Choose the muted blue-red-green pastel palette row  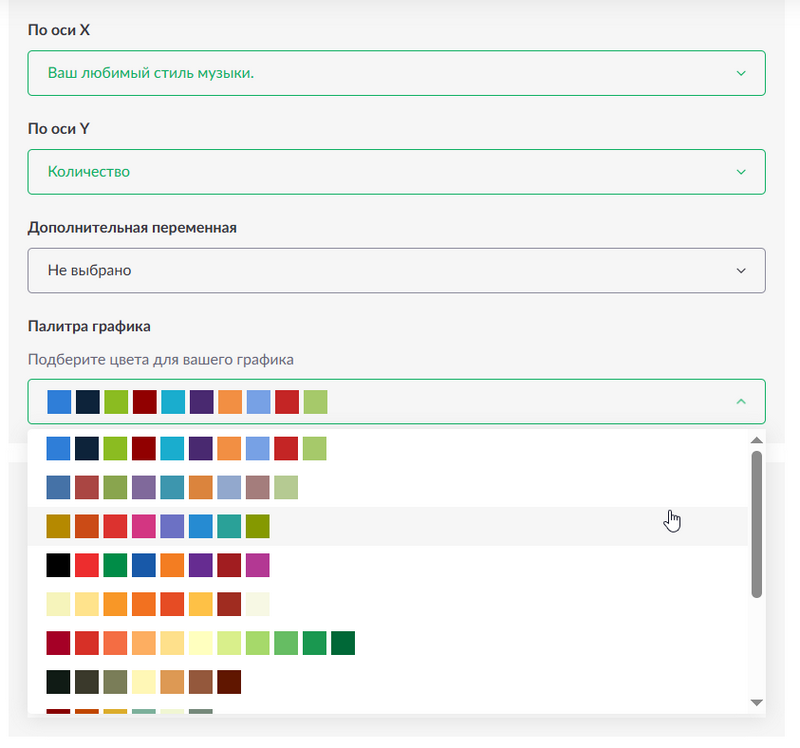point(388,487)
